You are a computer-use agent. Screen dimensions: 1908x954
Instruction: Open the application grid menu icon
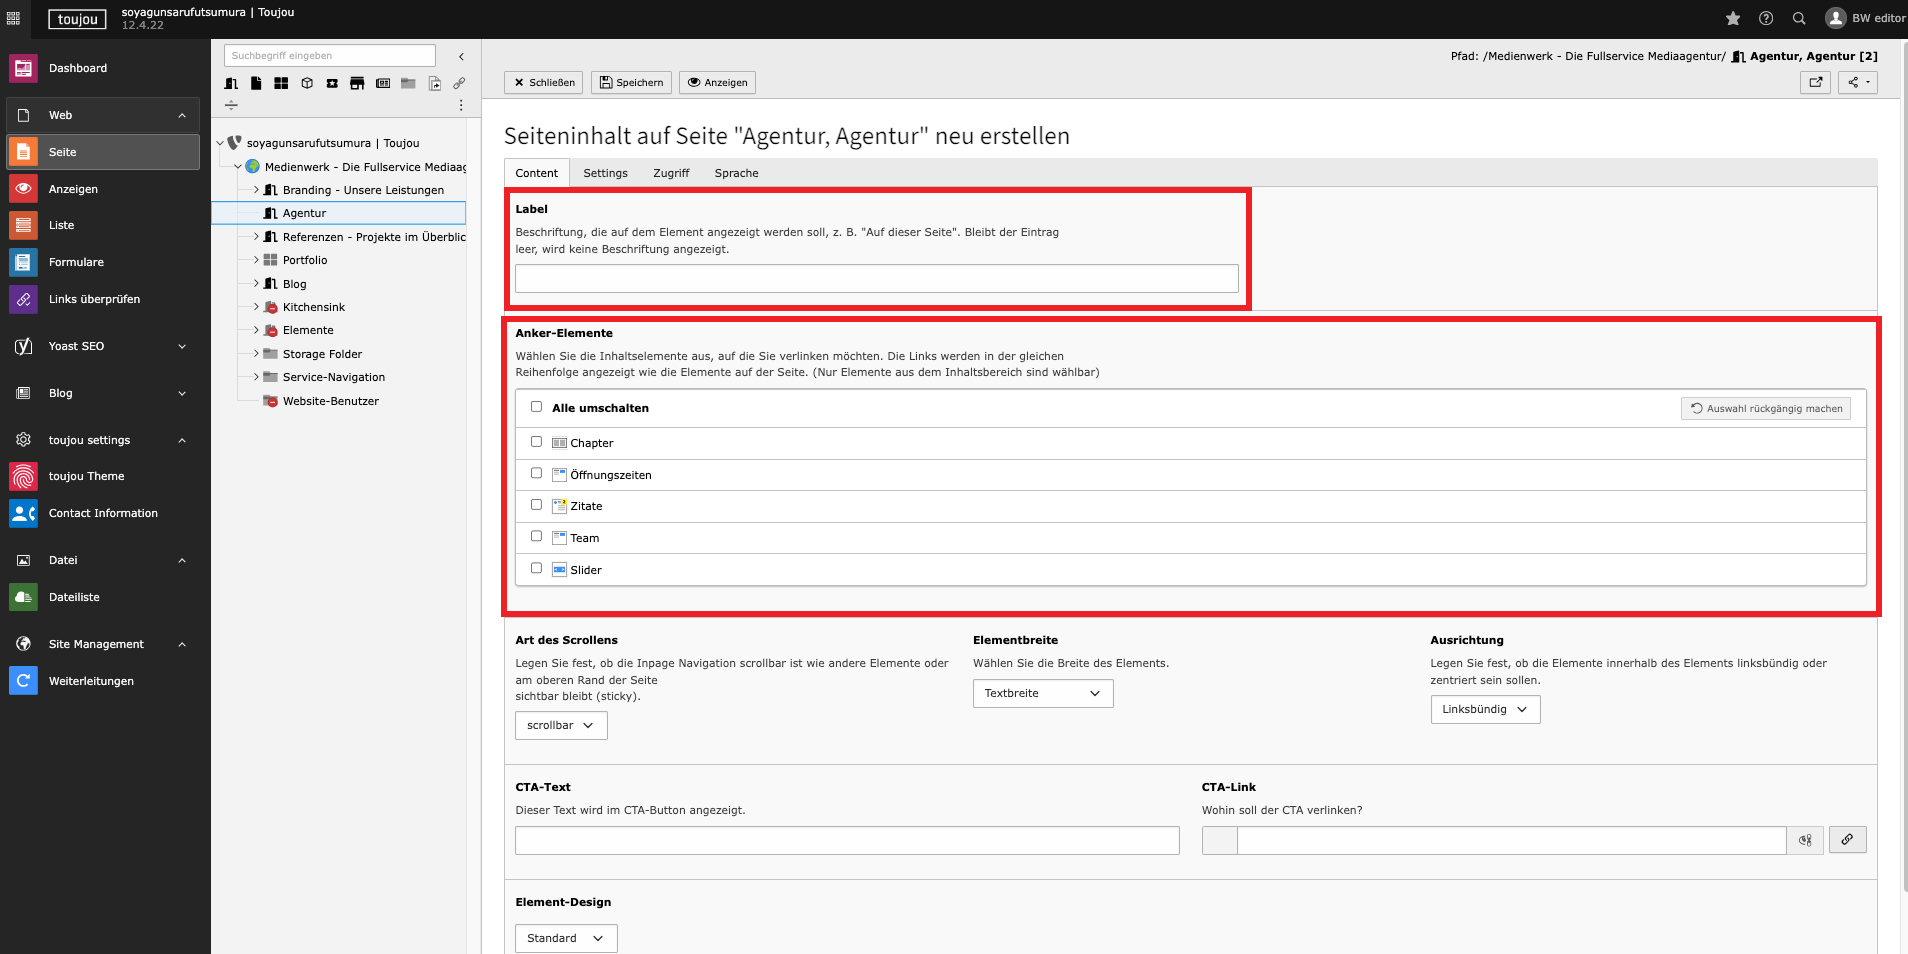click(13, 18)
